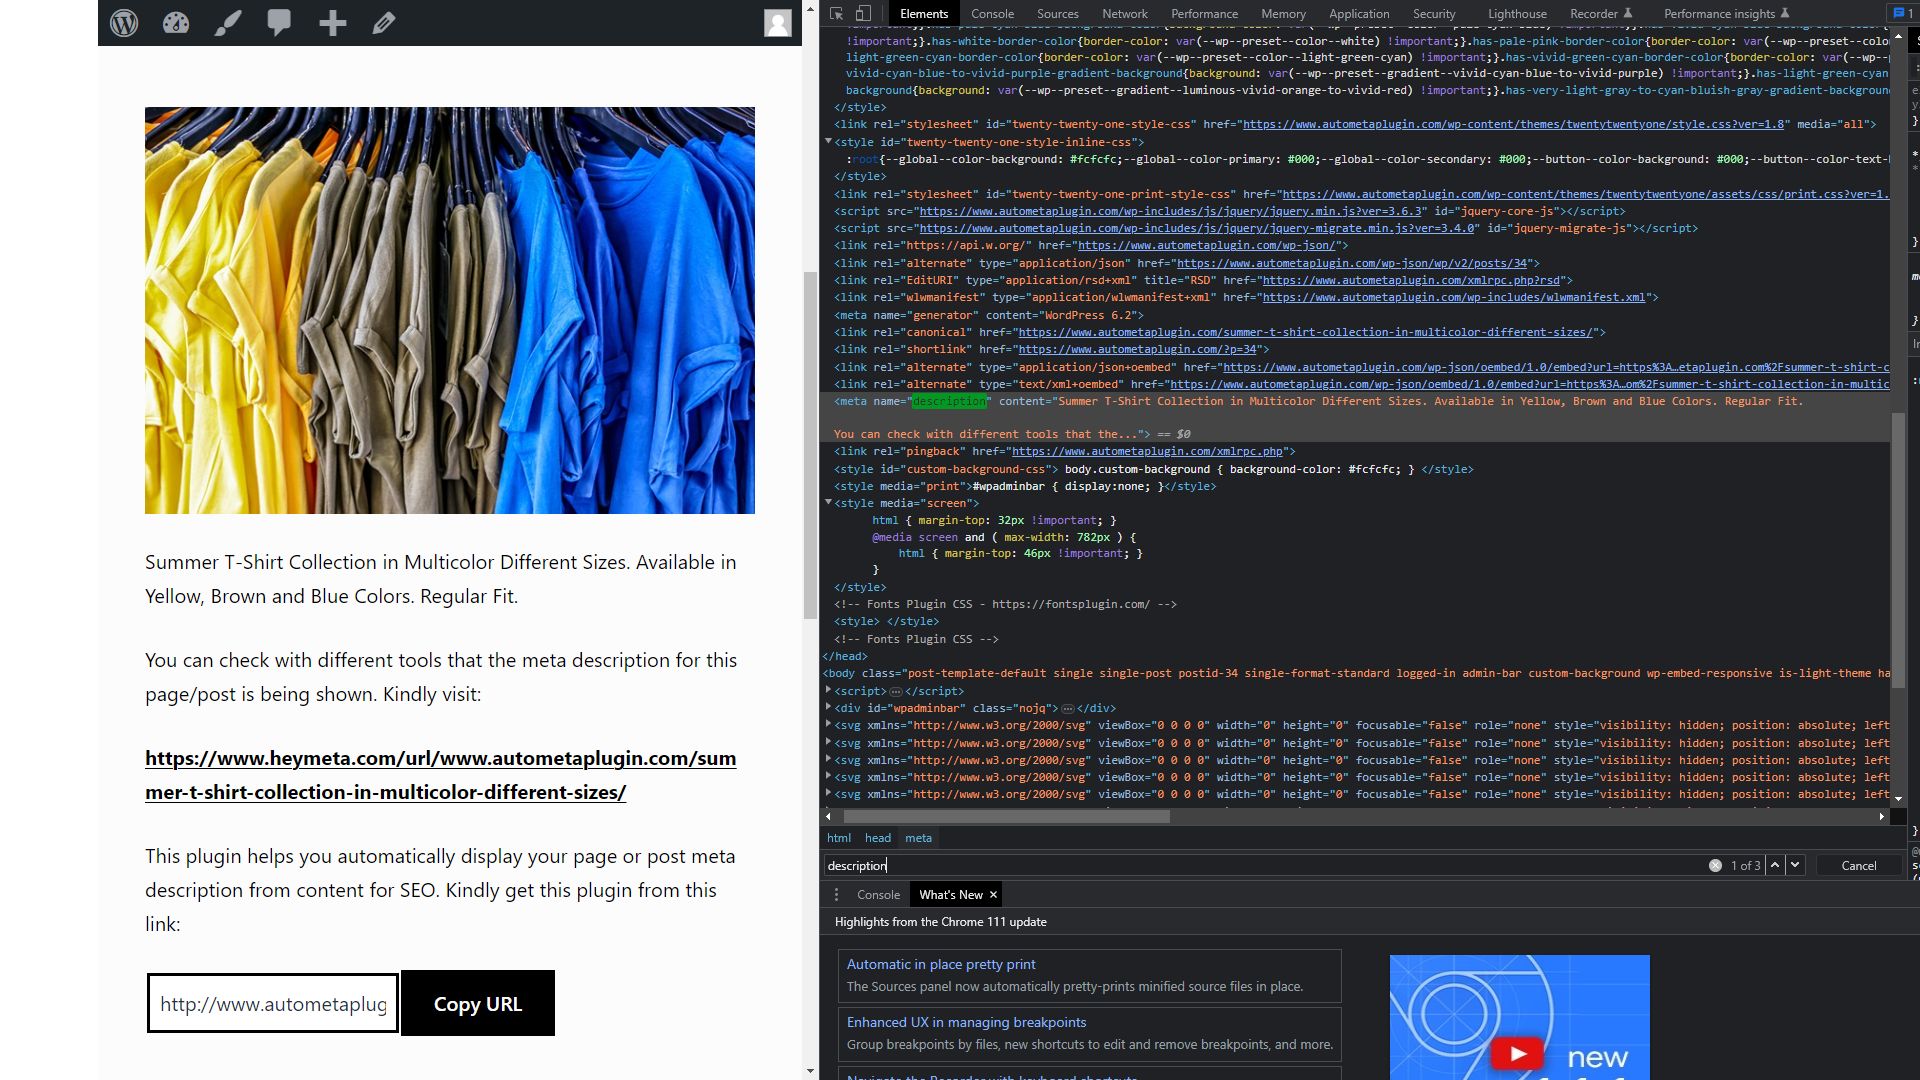Go to next search result arrow

[x=1795, y=865]
